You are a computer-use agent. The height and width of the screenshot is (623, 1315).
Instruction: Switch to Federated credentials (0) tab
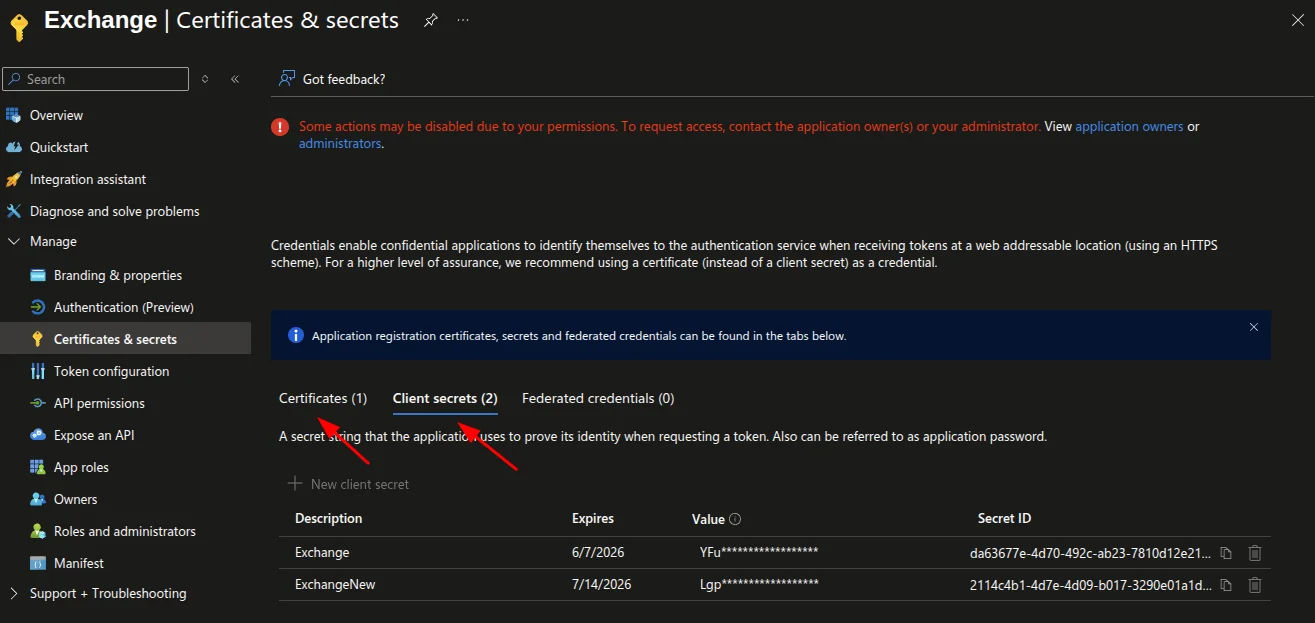pos(598,398)
